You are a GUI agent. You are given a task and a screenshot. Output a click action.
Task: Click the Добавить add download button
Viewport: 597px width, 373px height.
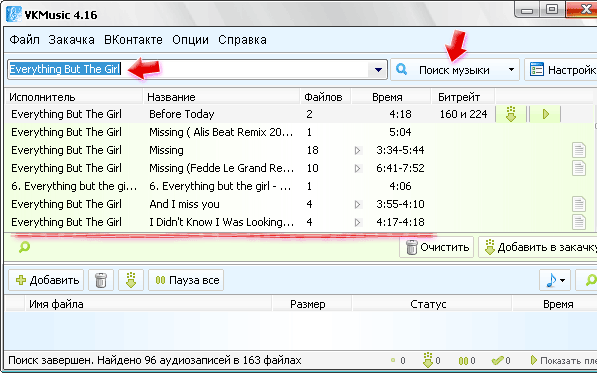coord(46,281)
